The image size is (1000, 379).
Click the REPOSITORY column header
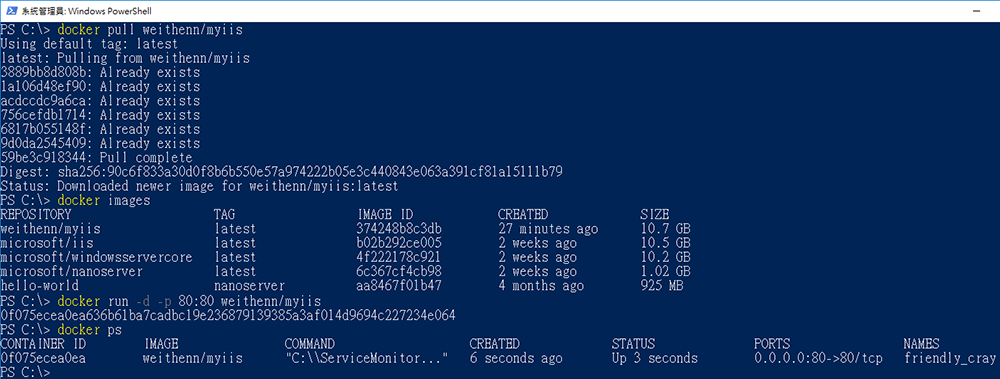(36, 214)
